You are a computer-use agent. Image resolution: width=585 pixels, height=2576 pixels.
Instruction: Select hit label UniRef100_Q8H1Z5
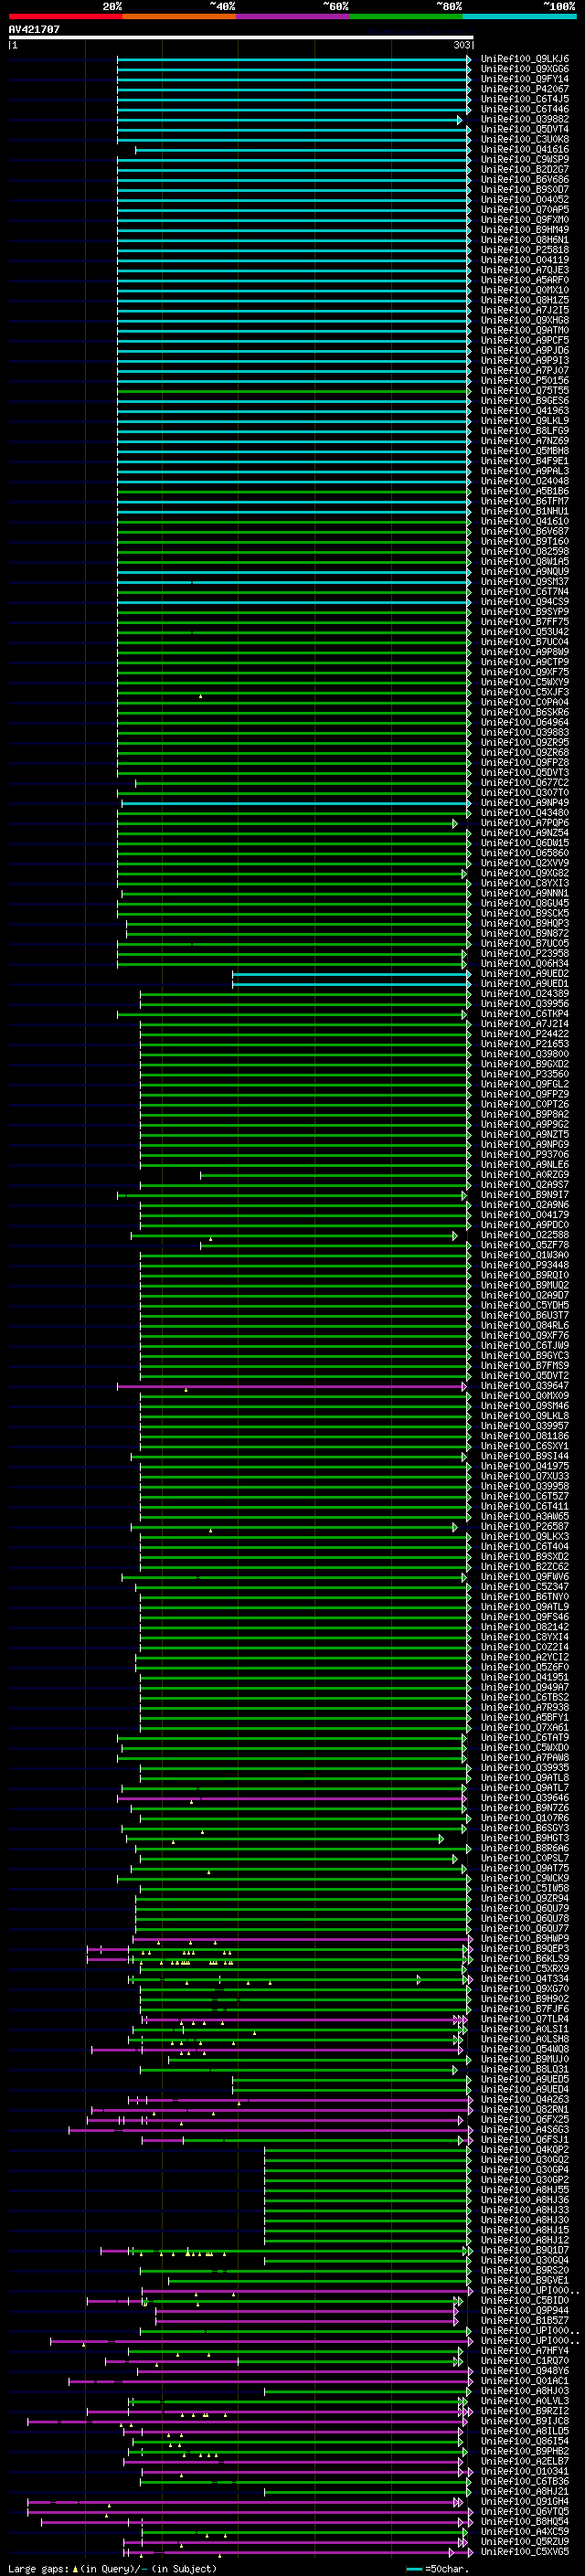click(x=525, y=300)
